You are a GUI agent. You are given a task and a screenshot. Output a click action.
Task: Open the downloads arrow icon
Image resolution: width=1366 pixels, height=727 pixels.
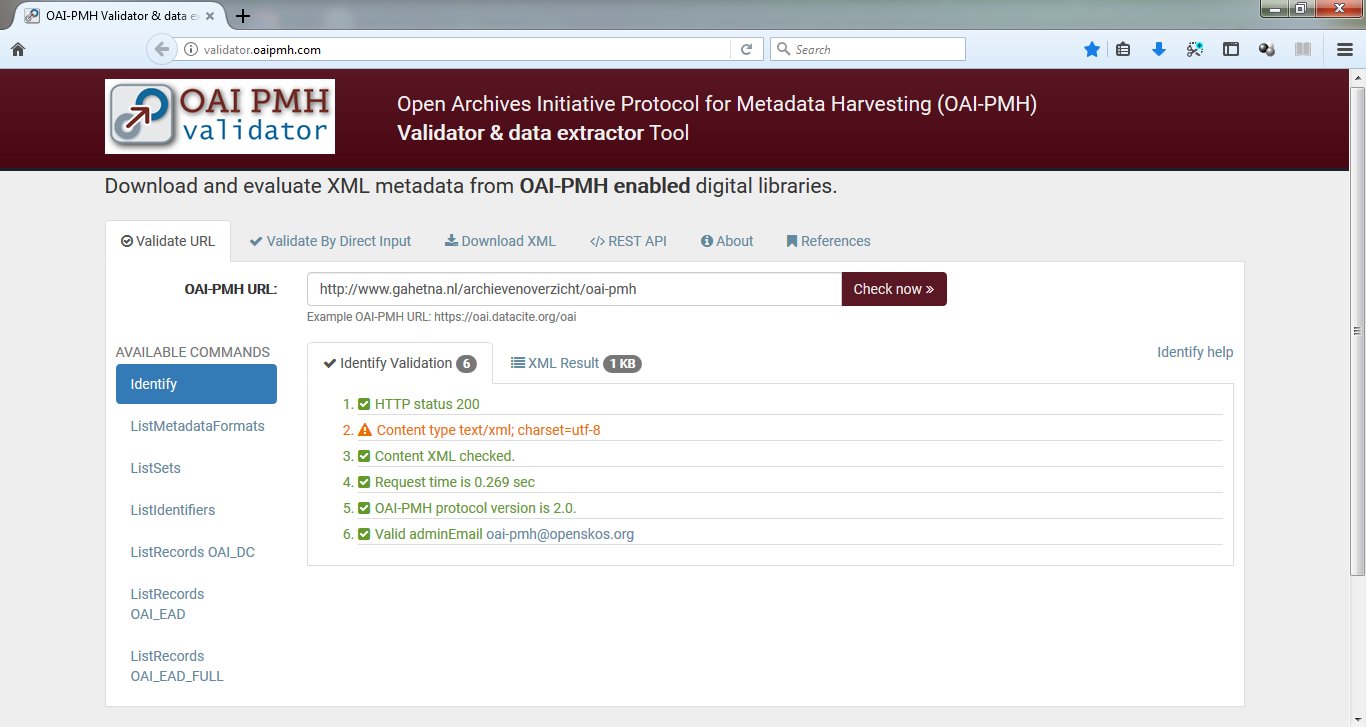pyautogui.click(x=1159, y=49)
